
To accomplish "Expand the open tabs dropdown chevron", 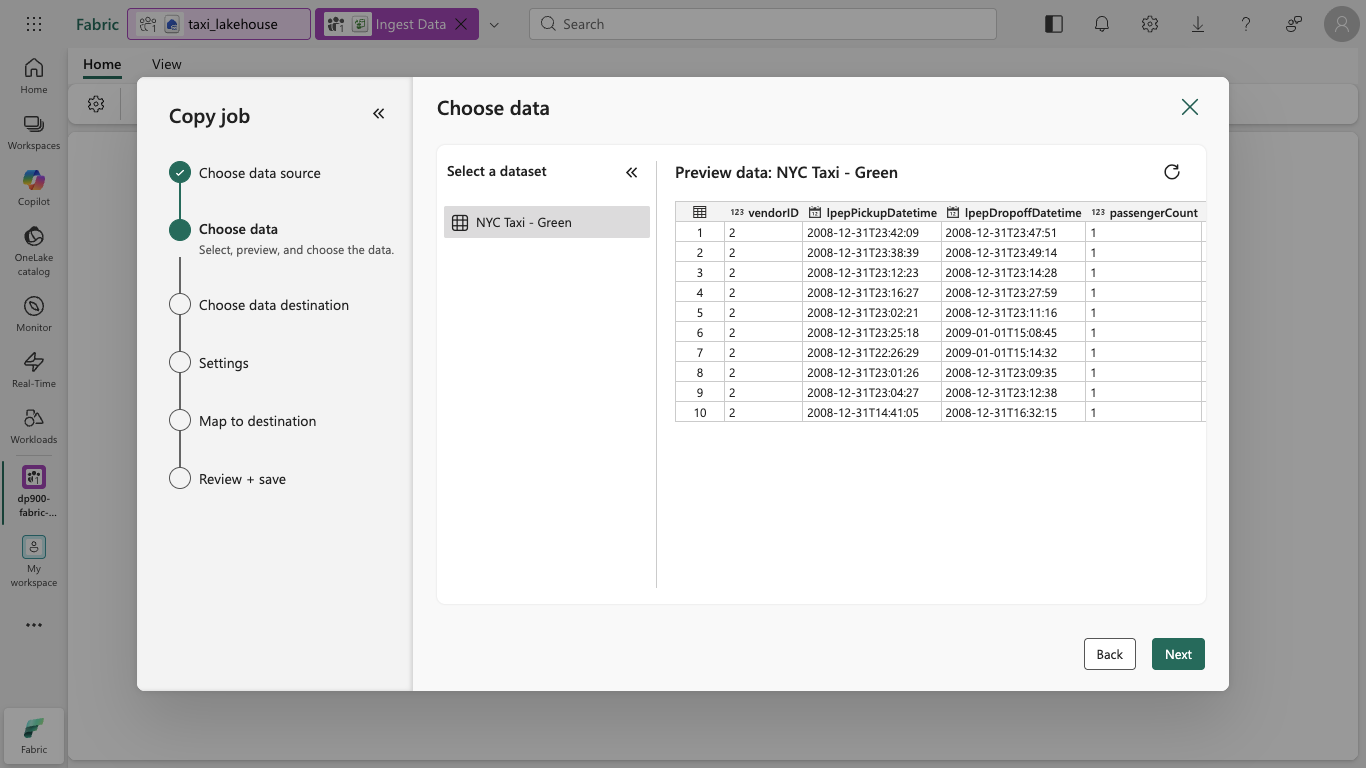I will point(494,24).
